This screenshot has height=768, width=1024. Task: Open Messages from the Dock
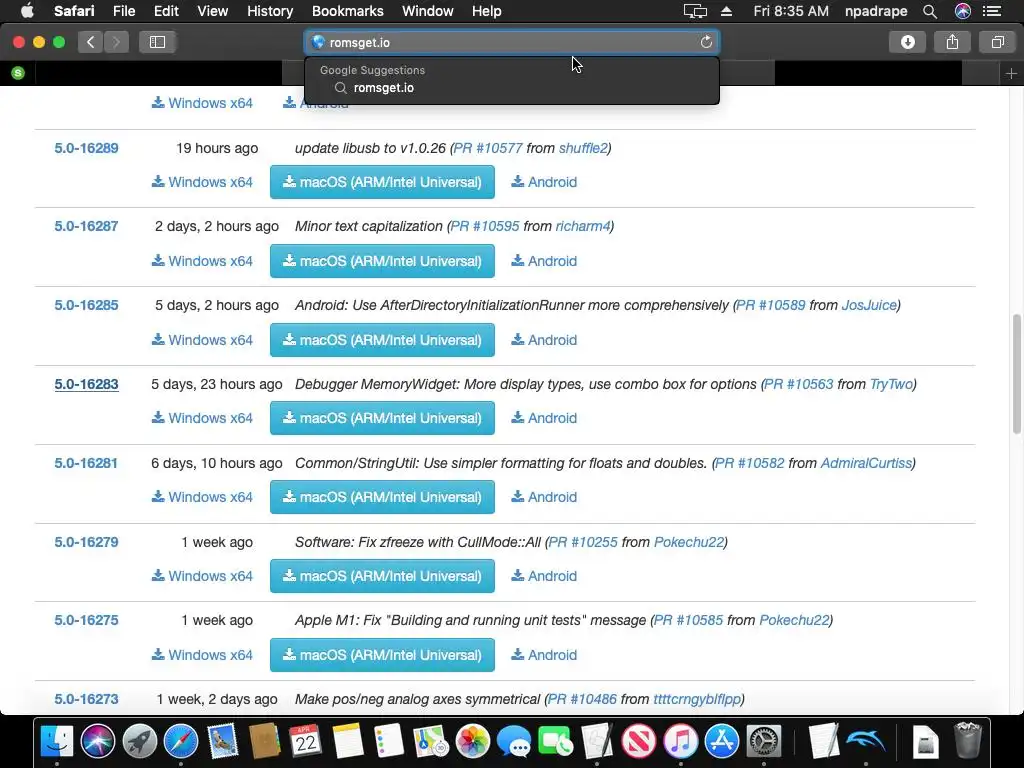[x=514, y=741]
